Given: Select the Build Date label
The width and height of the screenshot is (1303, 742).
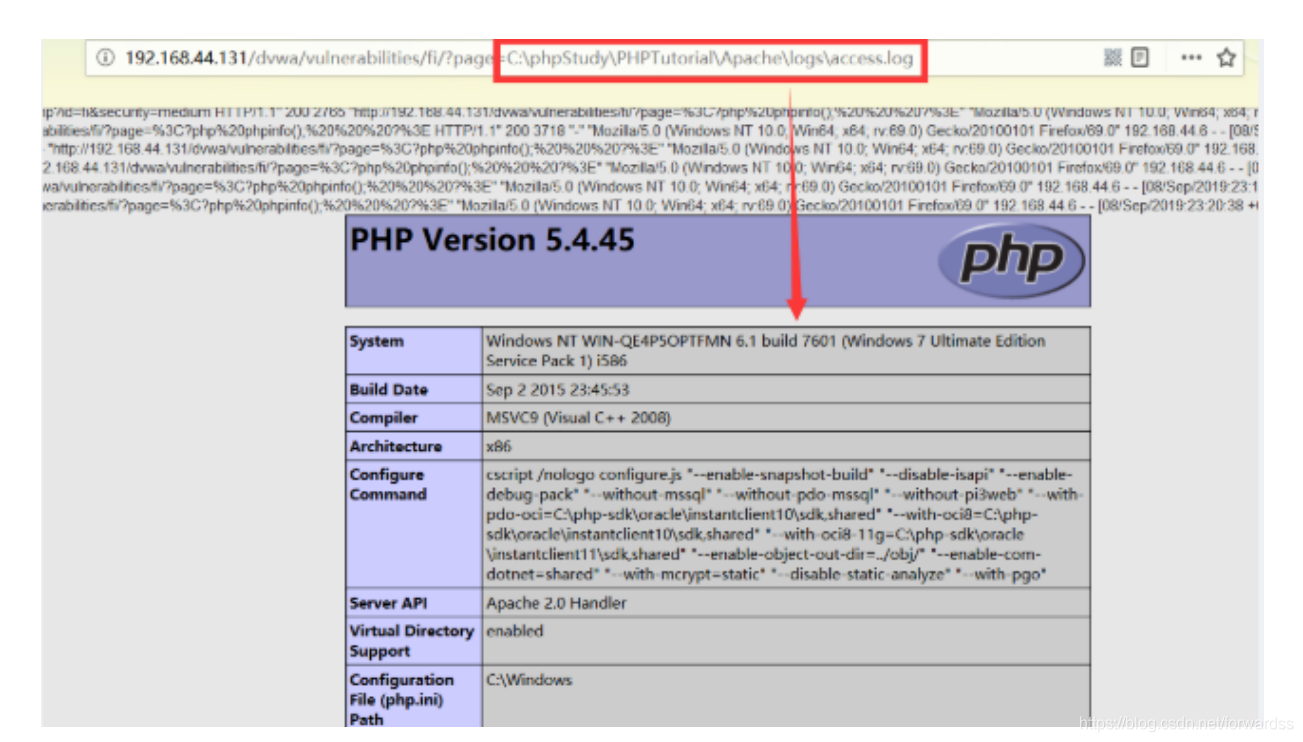Looking at the screenshot, I should point(389,390).
